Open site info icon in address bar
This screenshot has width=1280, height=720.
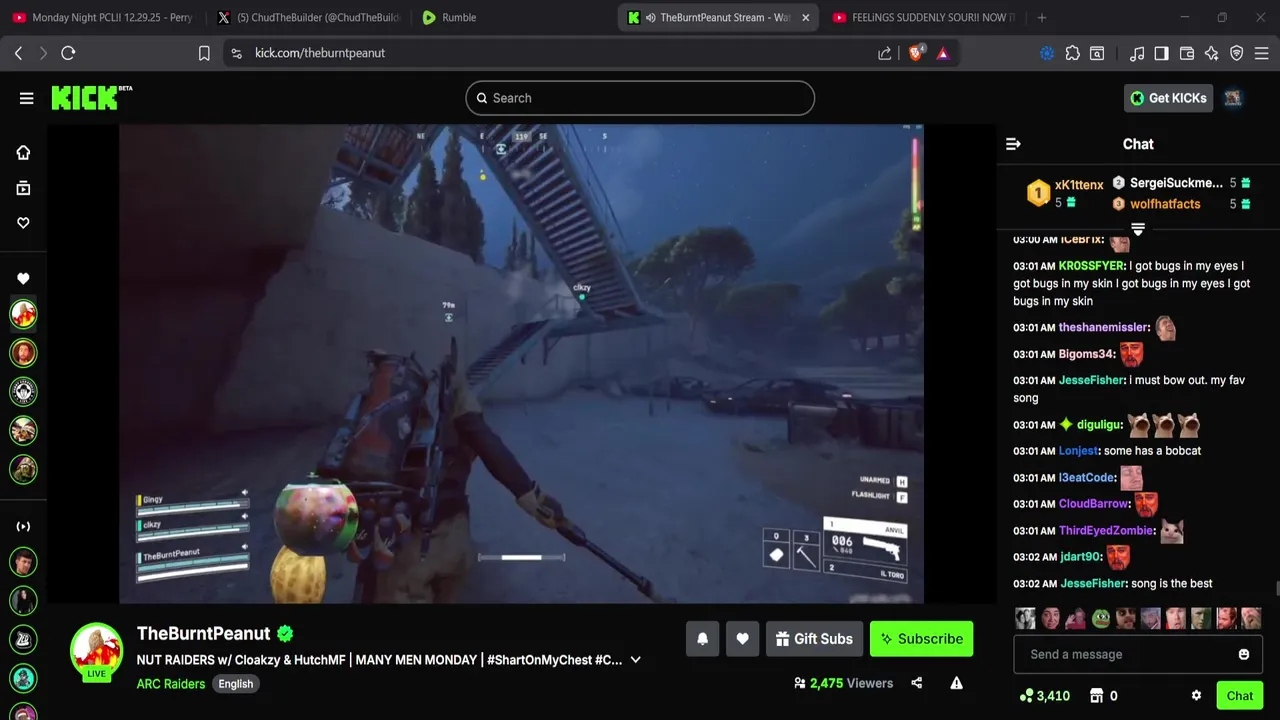point(236,53)
